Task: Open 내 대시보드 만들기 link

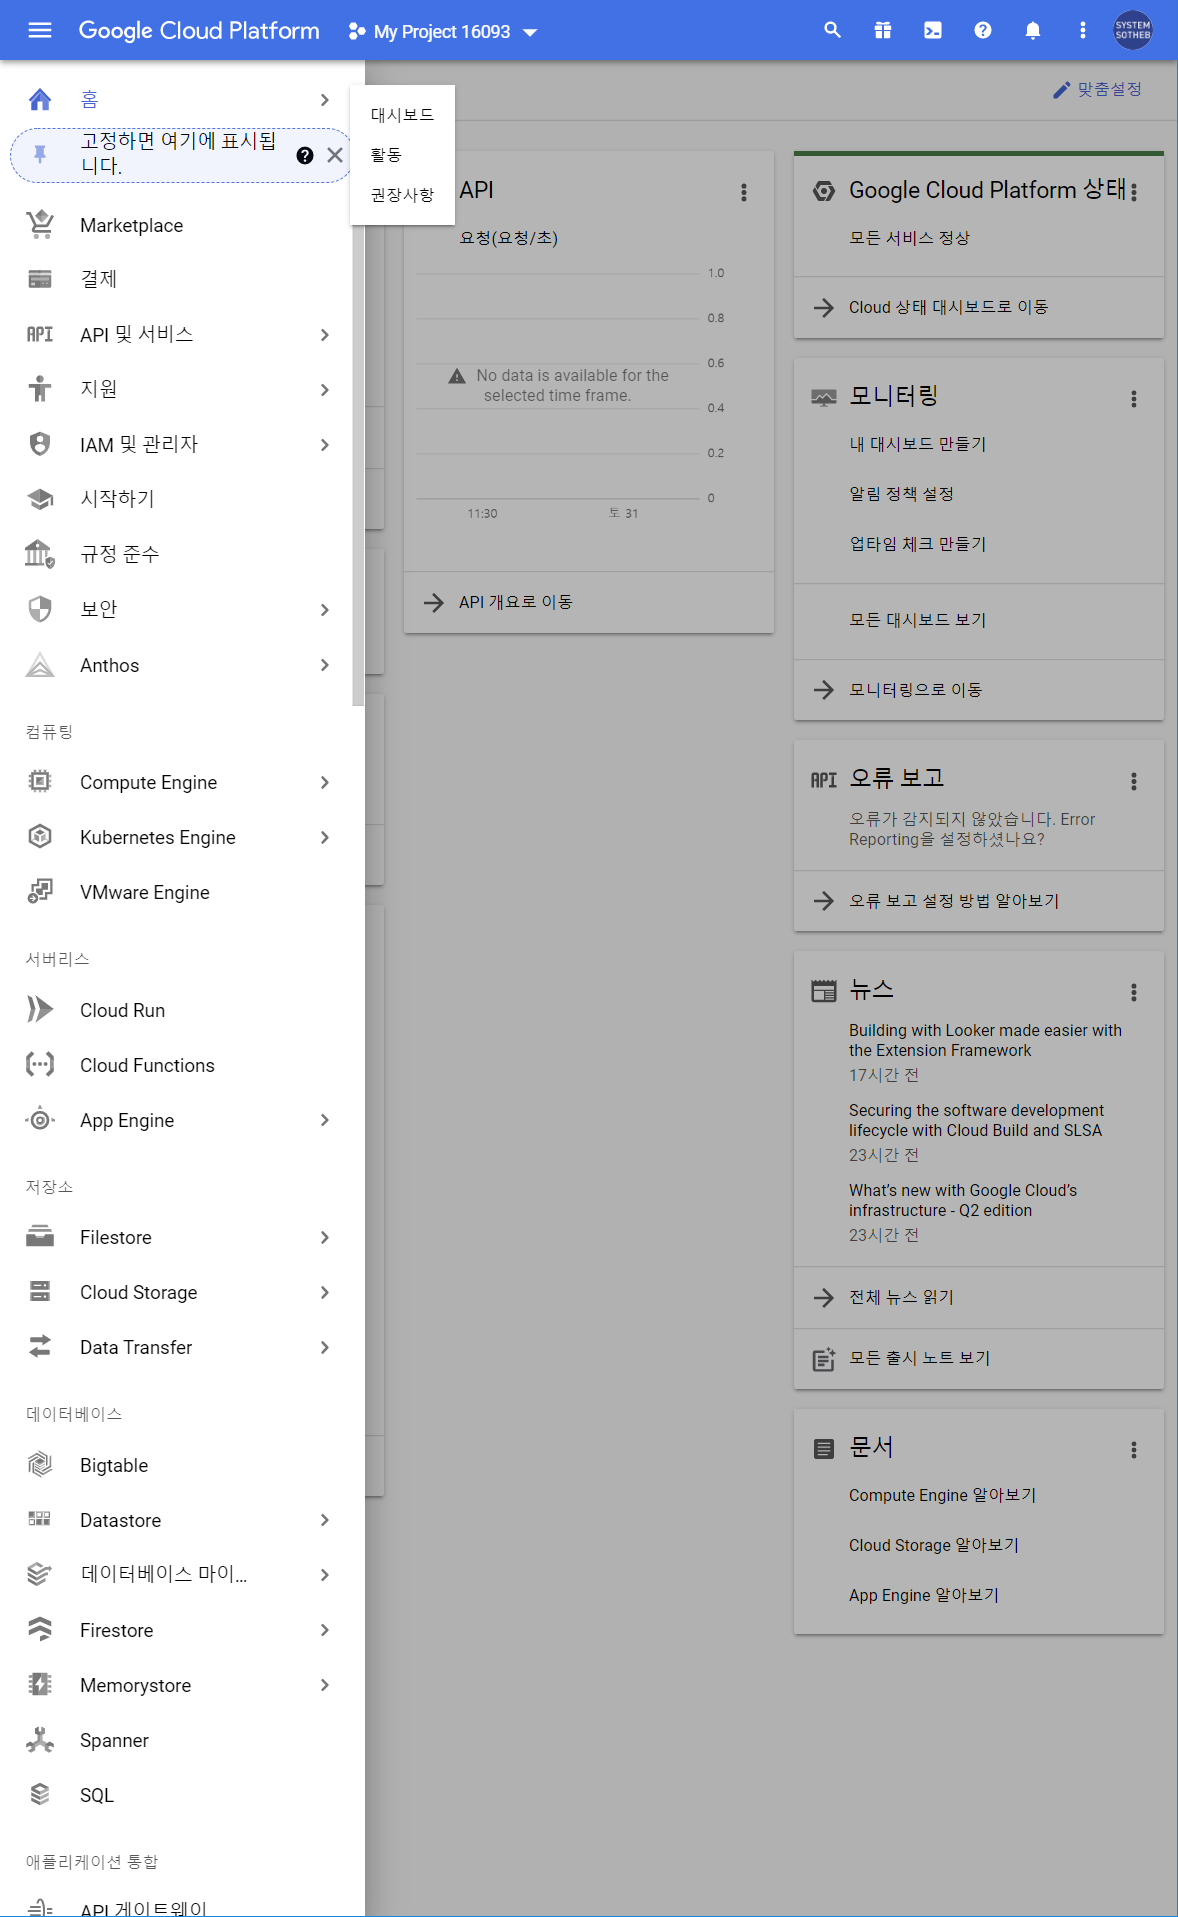Action: point(917,444)
